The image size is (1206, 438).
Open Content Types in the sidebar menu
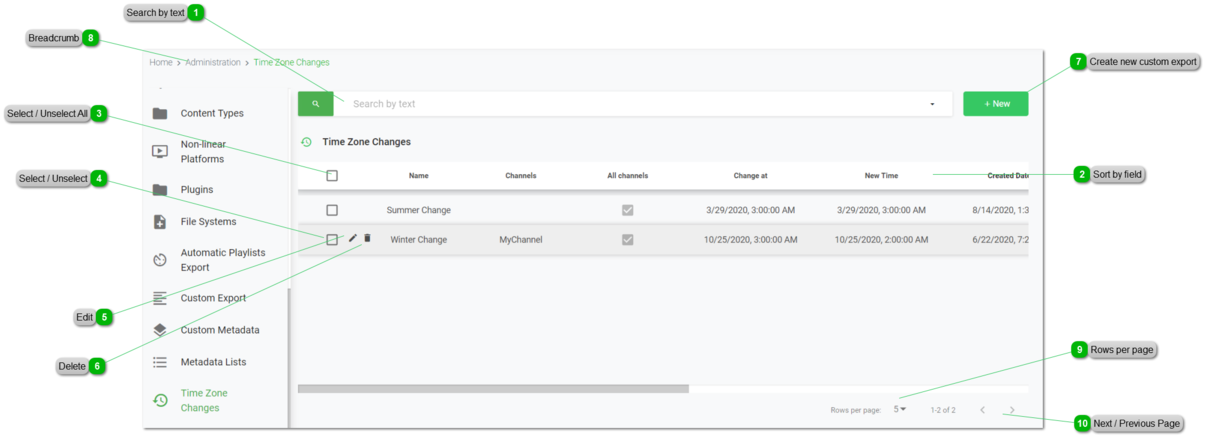tap(211, 114)
